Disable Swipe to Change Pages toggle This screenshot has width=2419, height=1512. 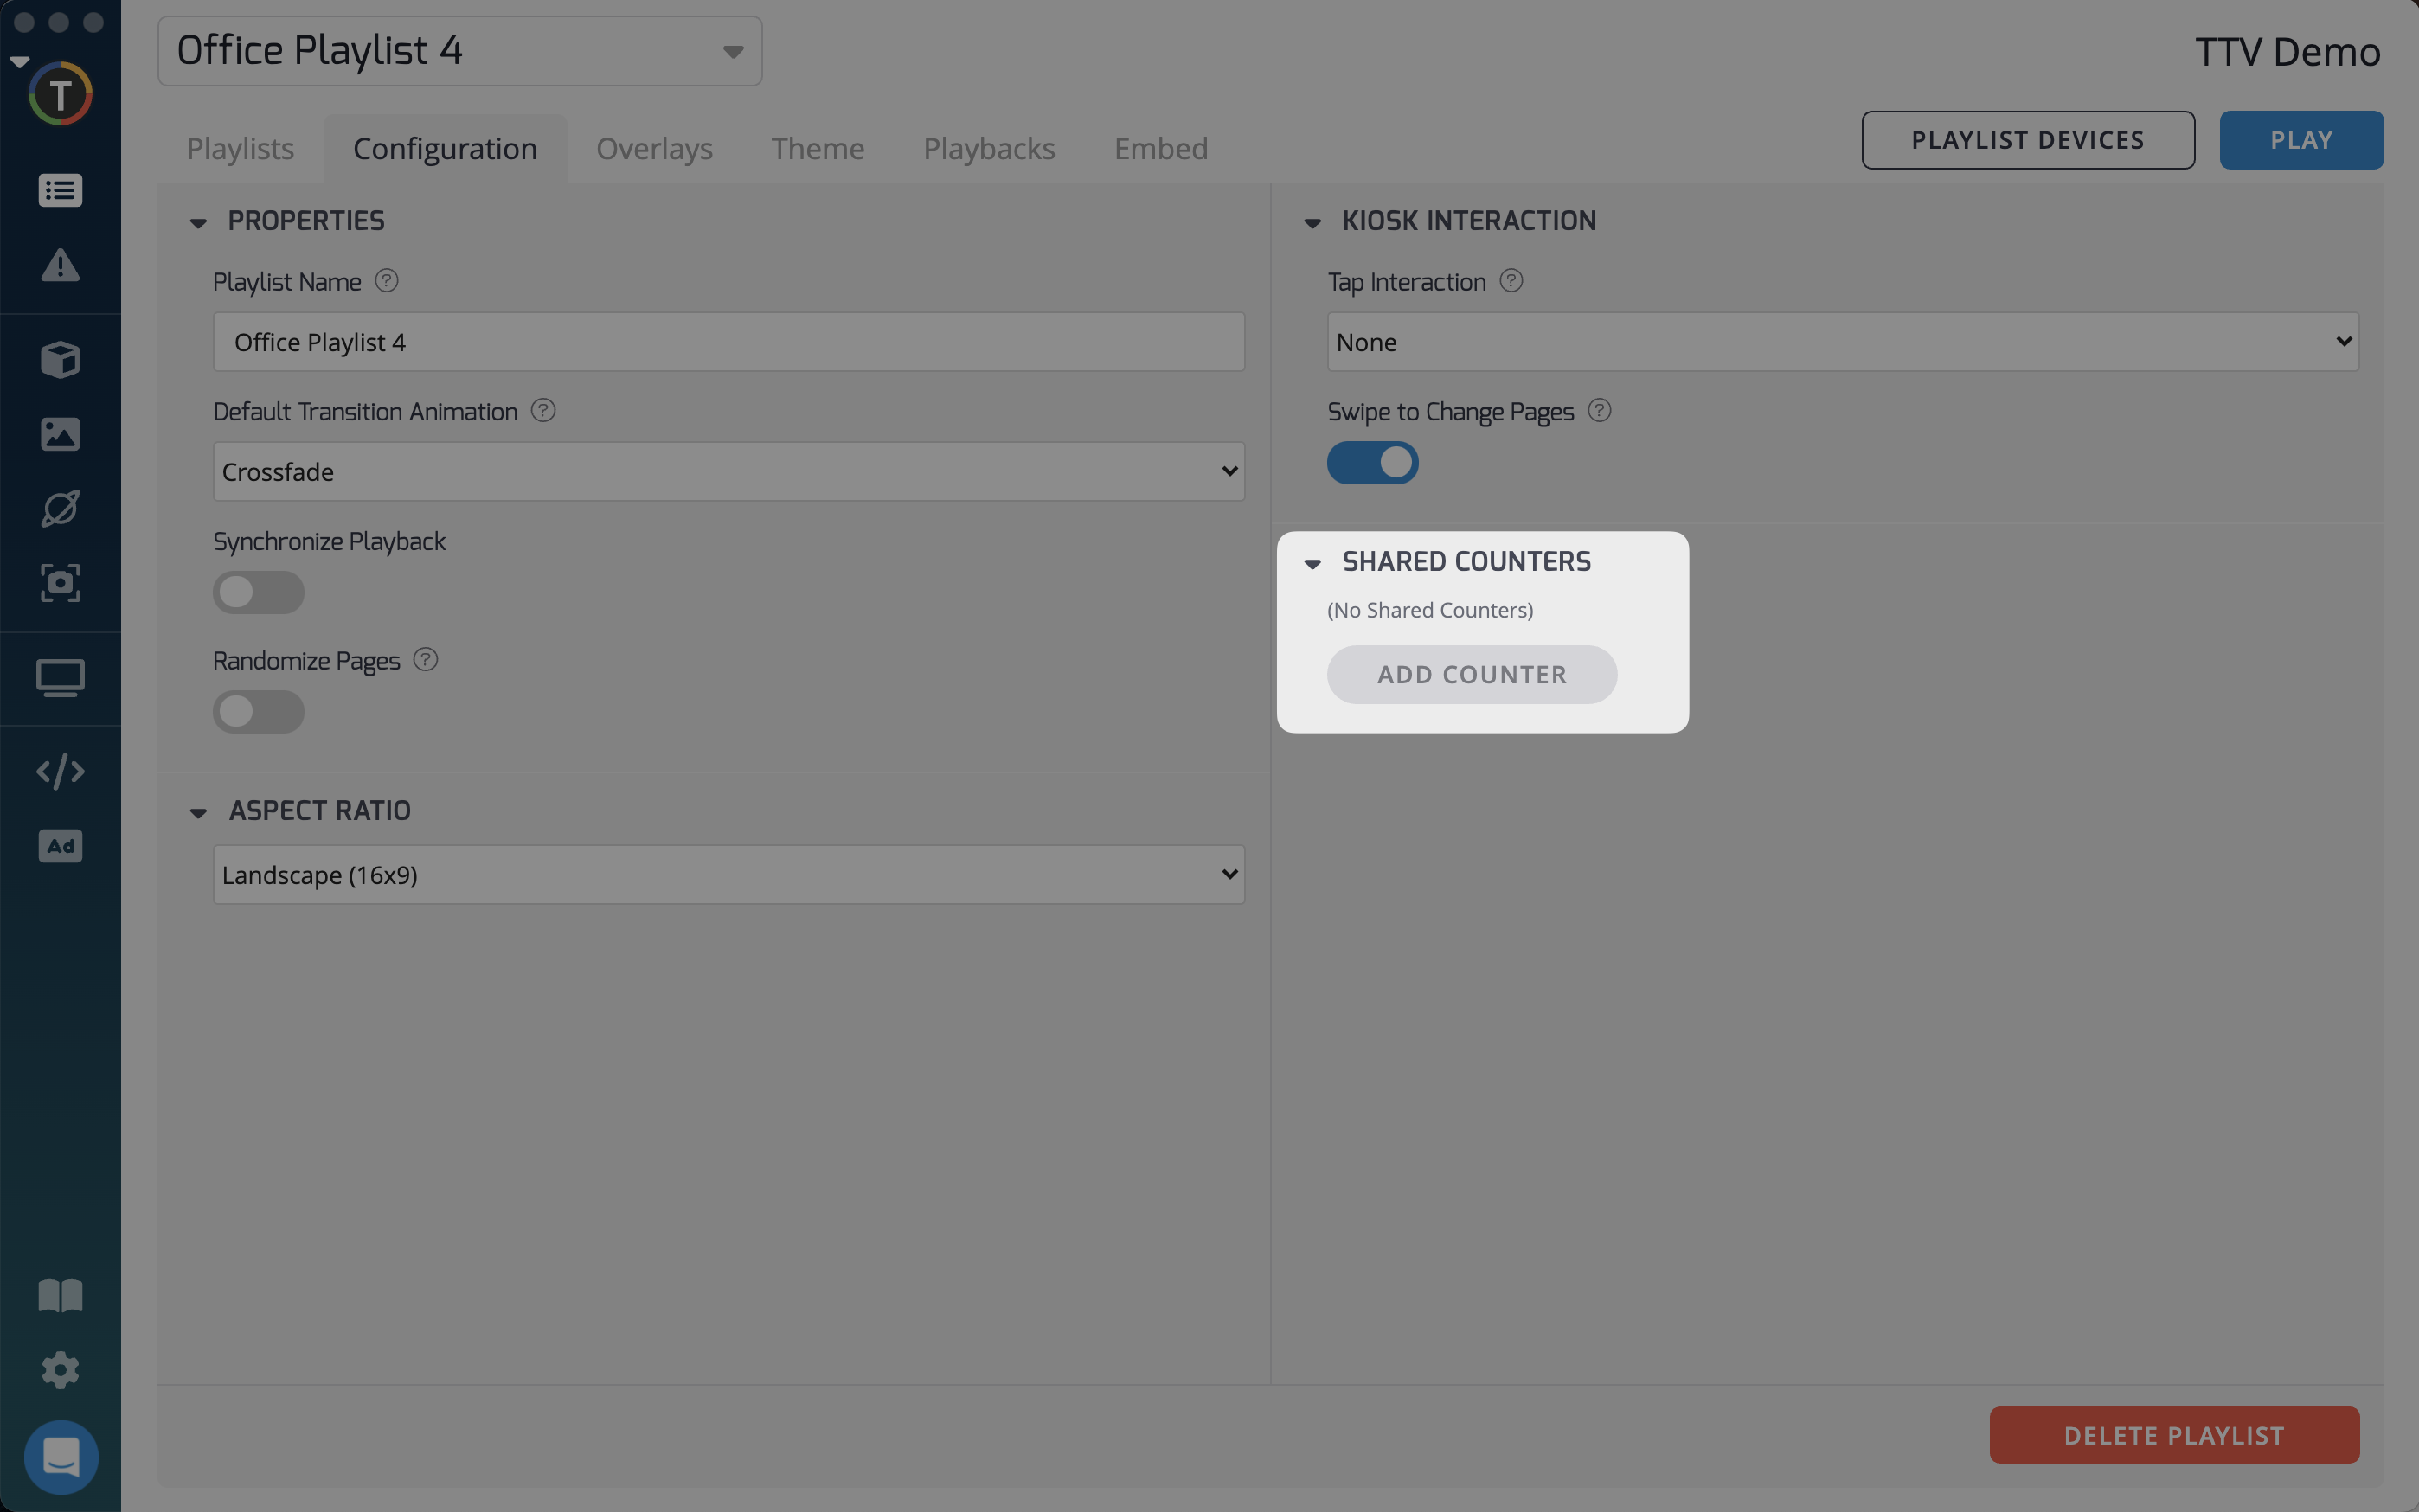tap(1372, 463)
